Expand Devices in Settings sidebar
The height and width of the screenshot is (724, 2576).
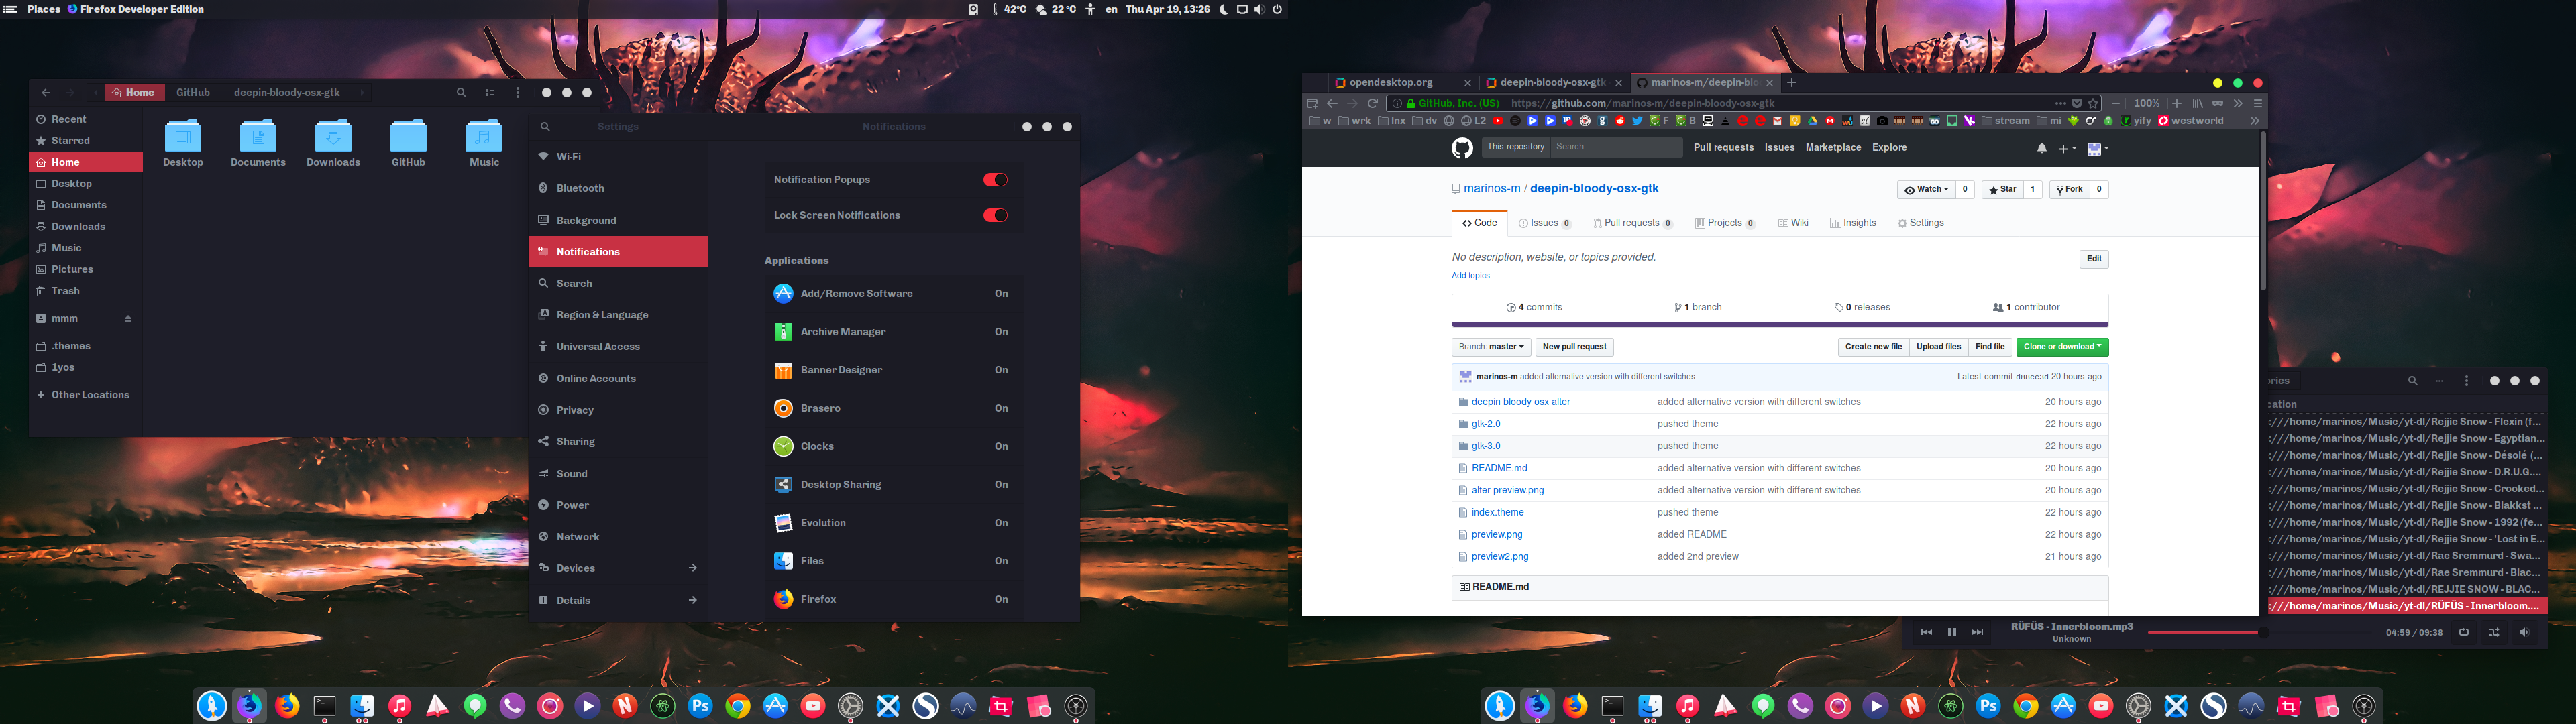[x=618, y=568]
